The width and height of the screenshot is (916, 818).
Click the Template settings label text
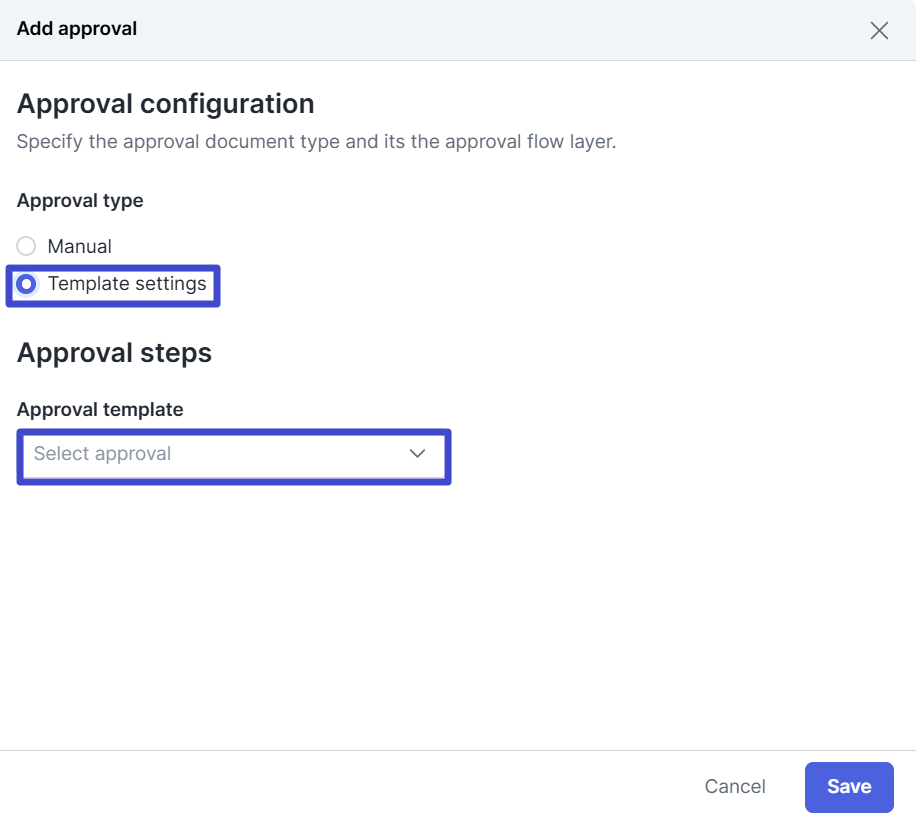pyautogui.click(x=127, y=284)
